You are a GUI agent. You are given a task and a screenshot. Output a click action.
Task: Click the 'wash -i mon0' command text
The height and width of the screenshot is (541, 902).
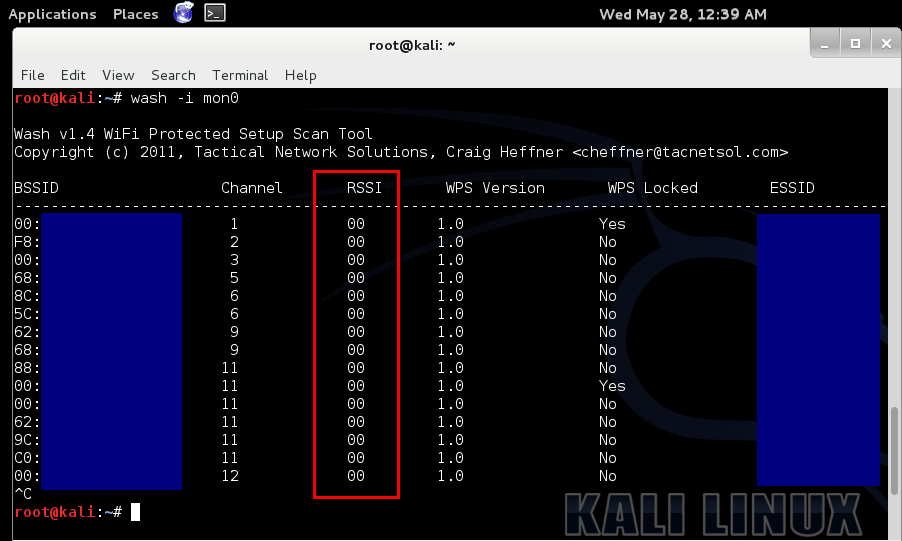pos(184,98)
